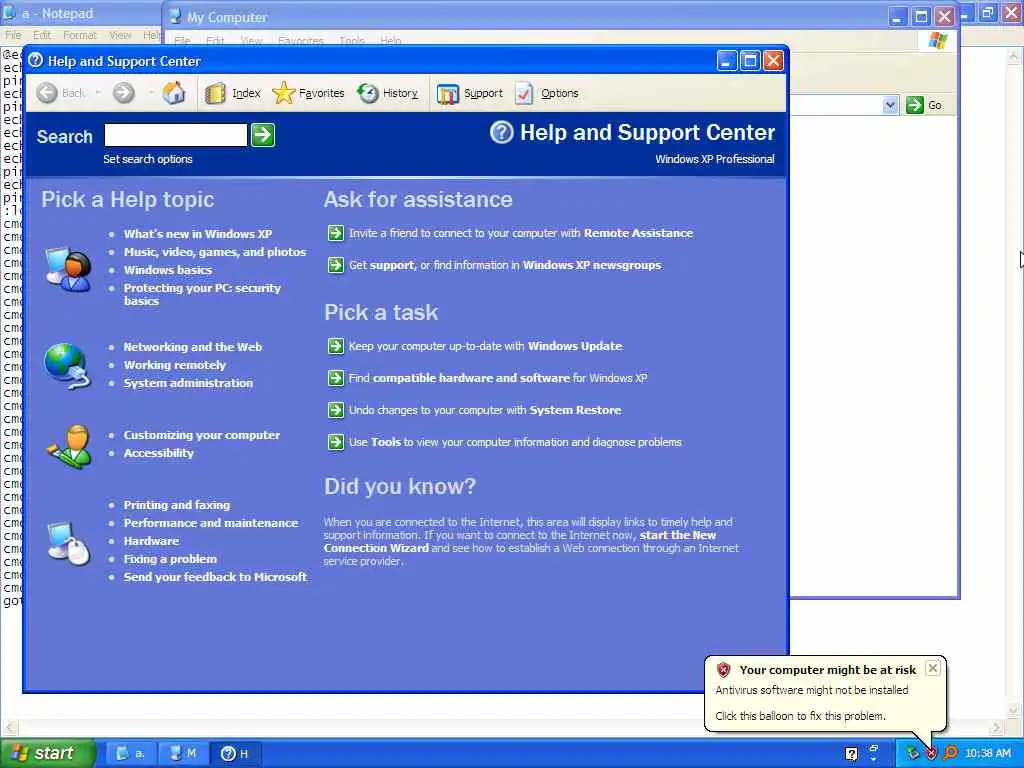1024x768 pixels.
Task: Open the Support toolbar button
Action: (470, 93)
